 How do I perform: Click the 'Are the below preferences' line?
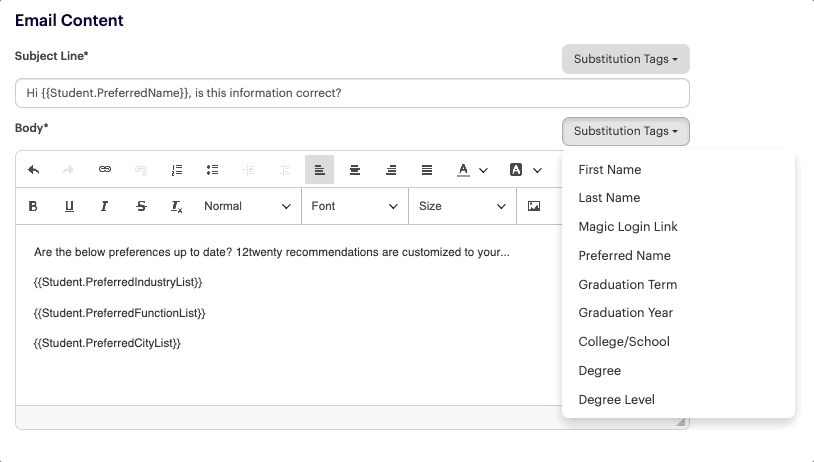[272, 252]
